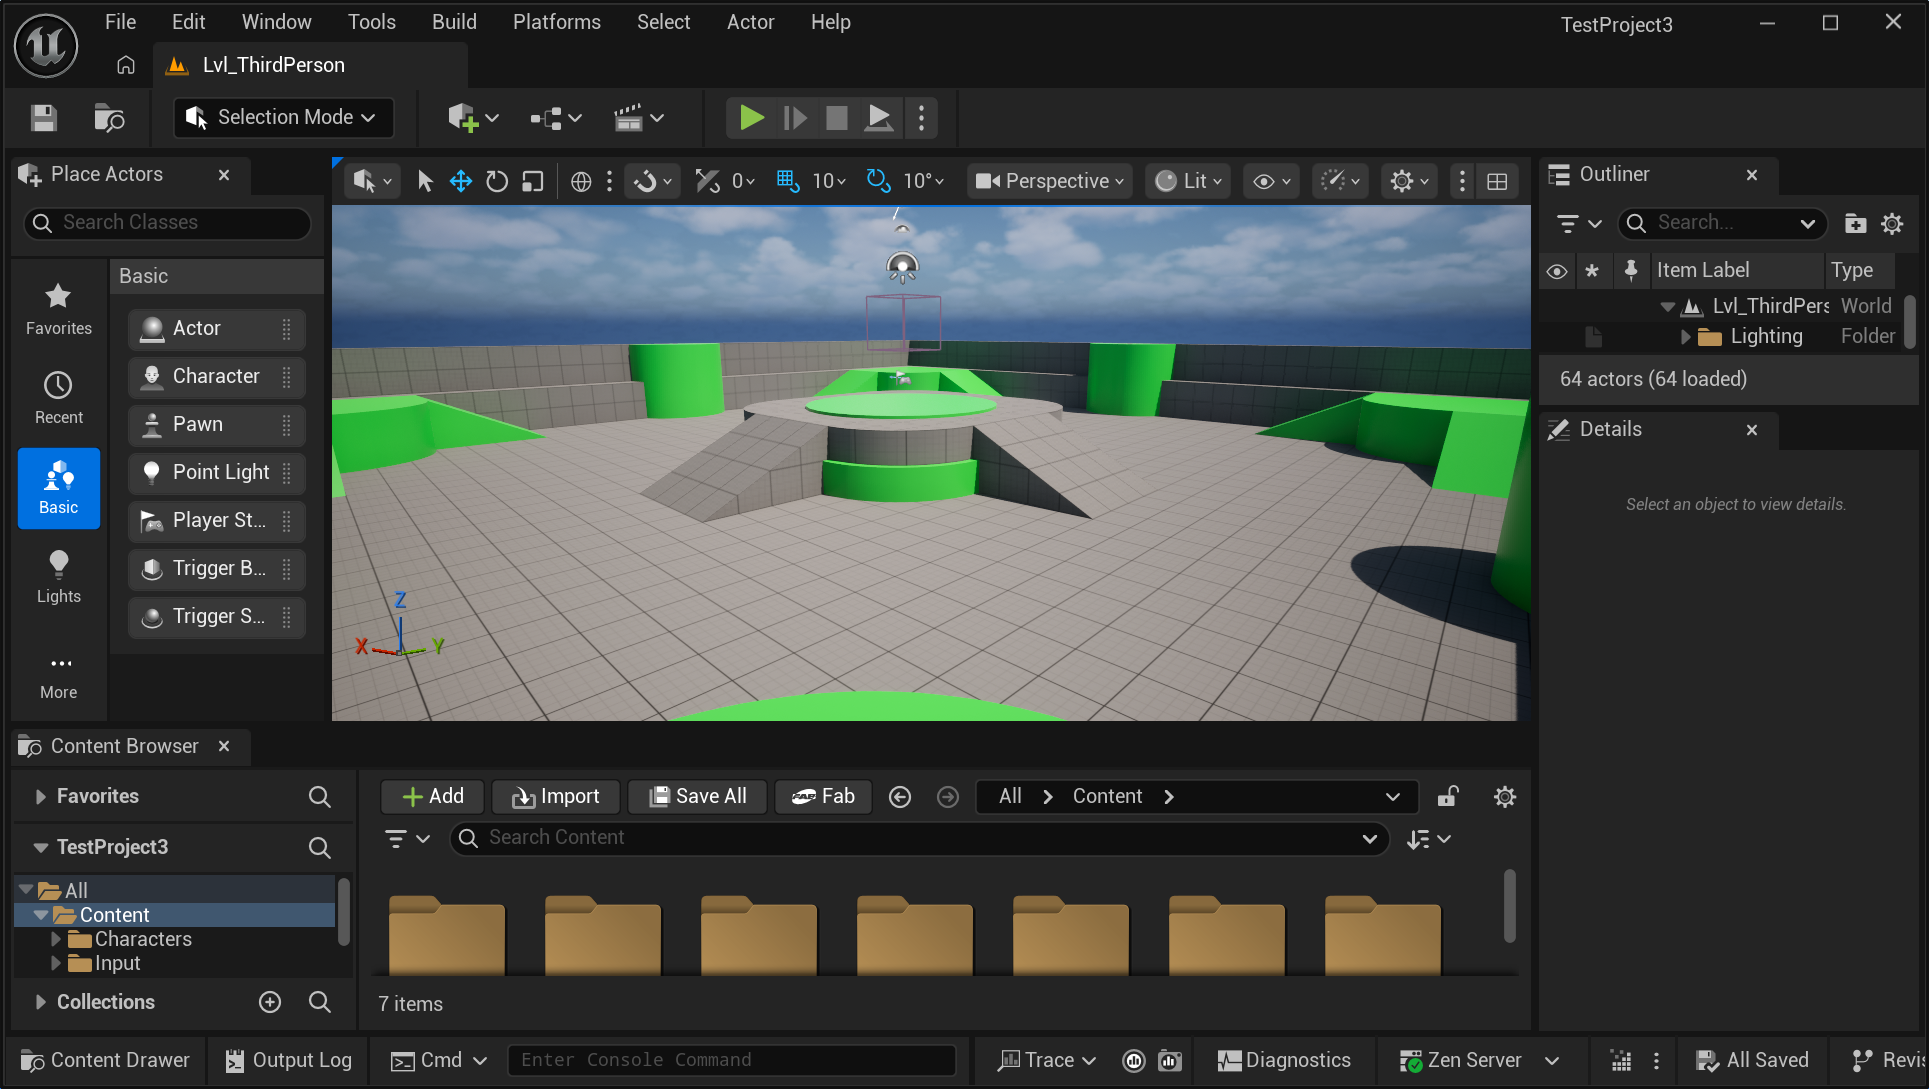
Task: Click the Content Browser vertical scrollbar
Action: 1509,905
